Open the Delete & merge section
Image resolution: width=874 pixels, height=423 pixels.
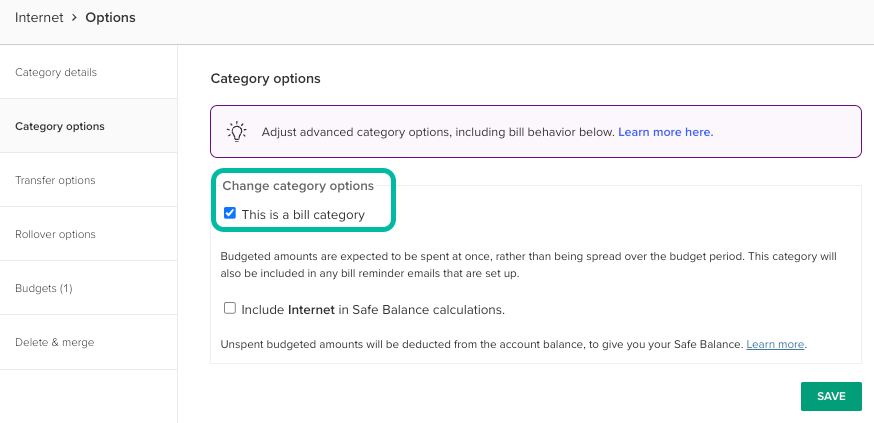click(x=55, y=342)
